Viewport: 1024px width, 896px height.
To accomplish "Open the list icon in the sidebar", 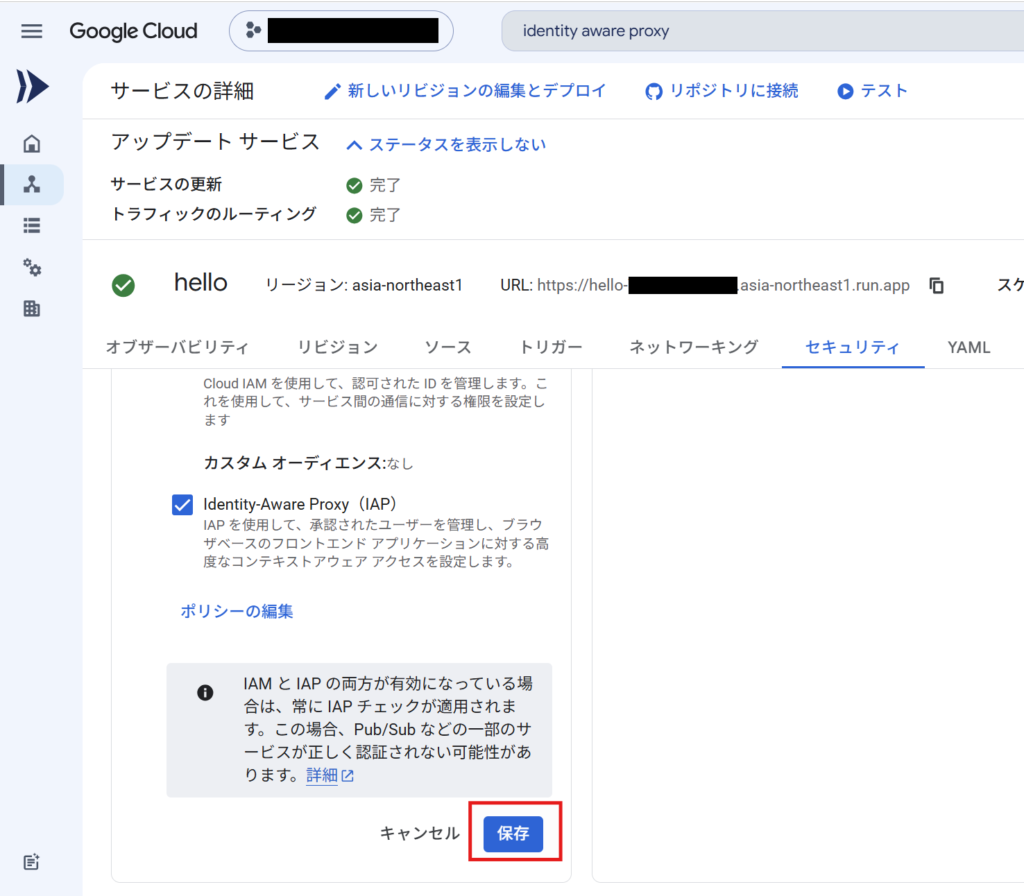I will (x=31, y=226).
